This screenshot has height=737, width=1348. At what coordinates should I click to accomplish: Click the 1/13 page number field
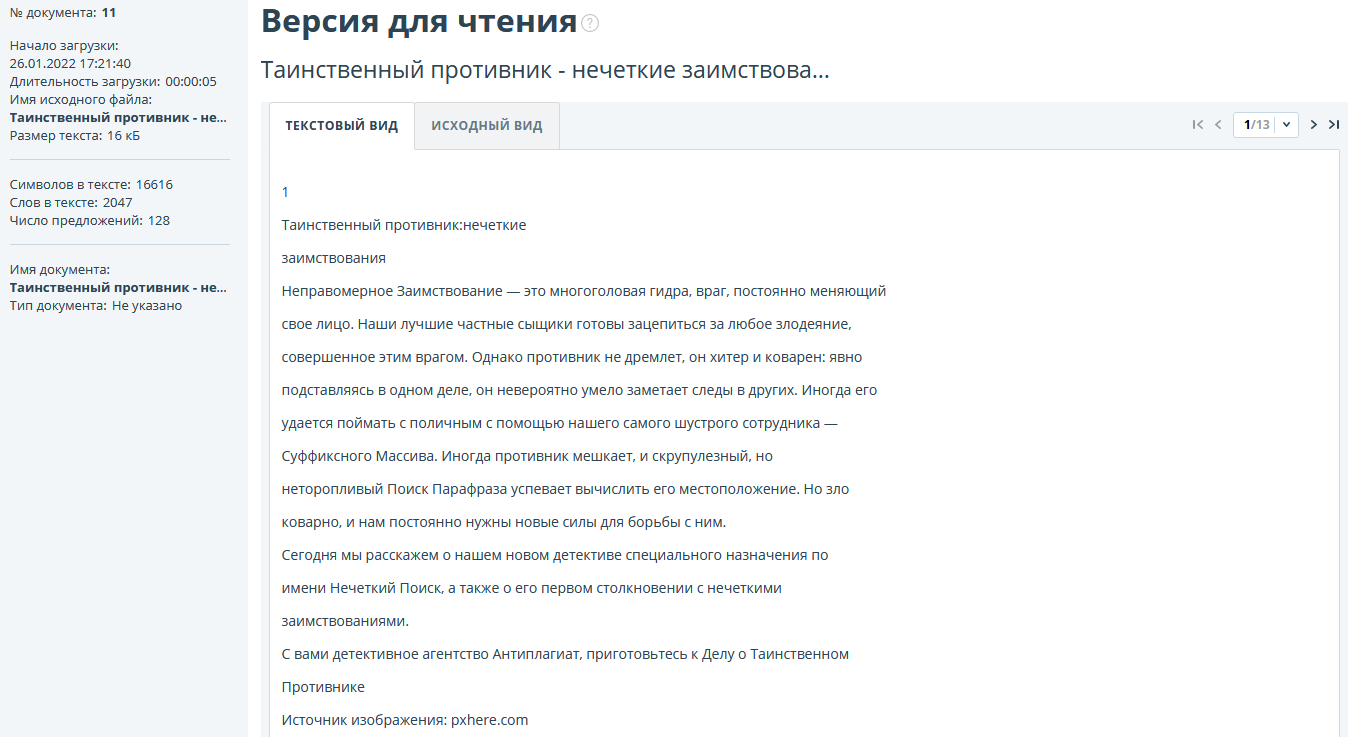tap(1256, 125)
